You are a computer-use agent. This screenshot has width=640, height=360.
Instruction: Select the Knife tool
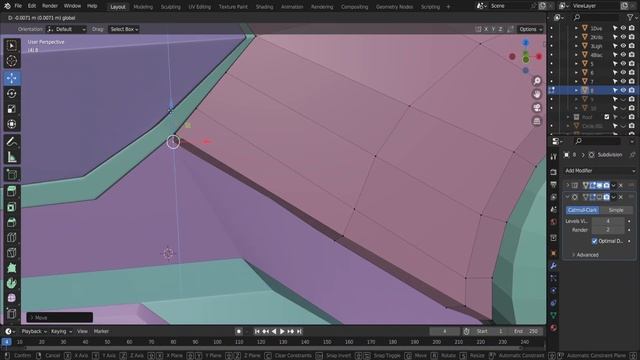click(x=11, y=253)
